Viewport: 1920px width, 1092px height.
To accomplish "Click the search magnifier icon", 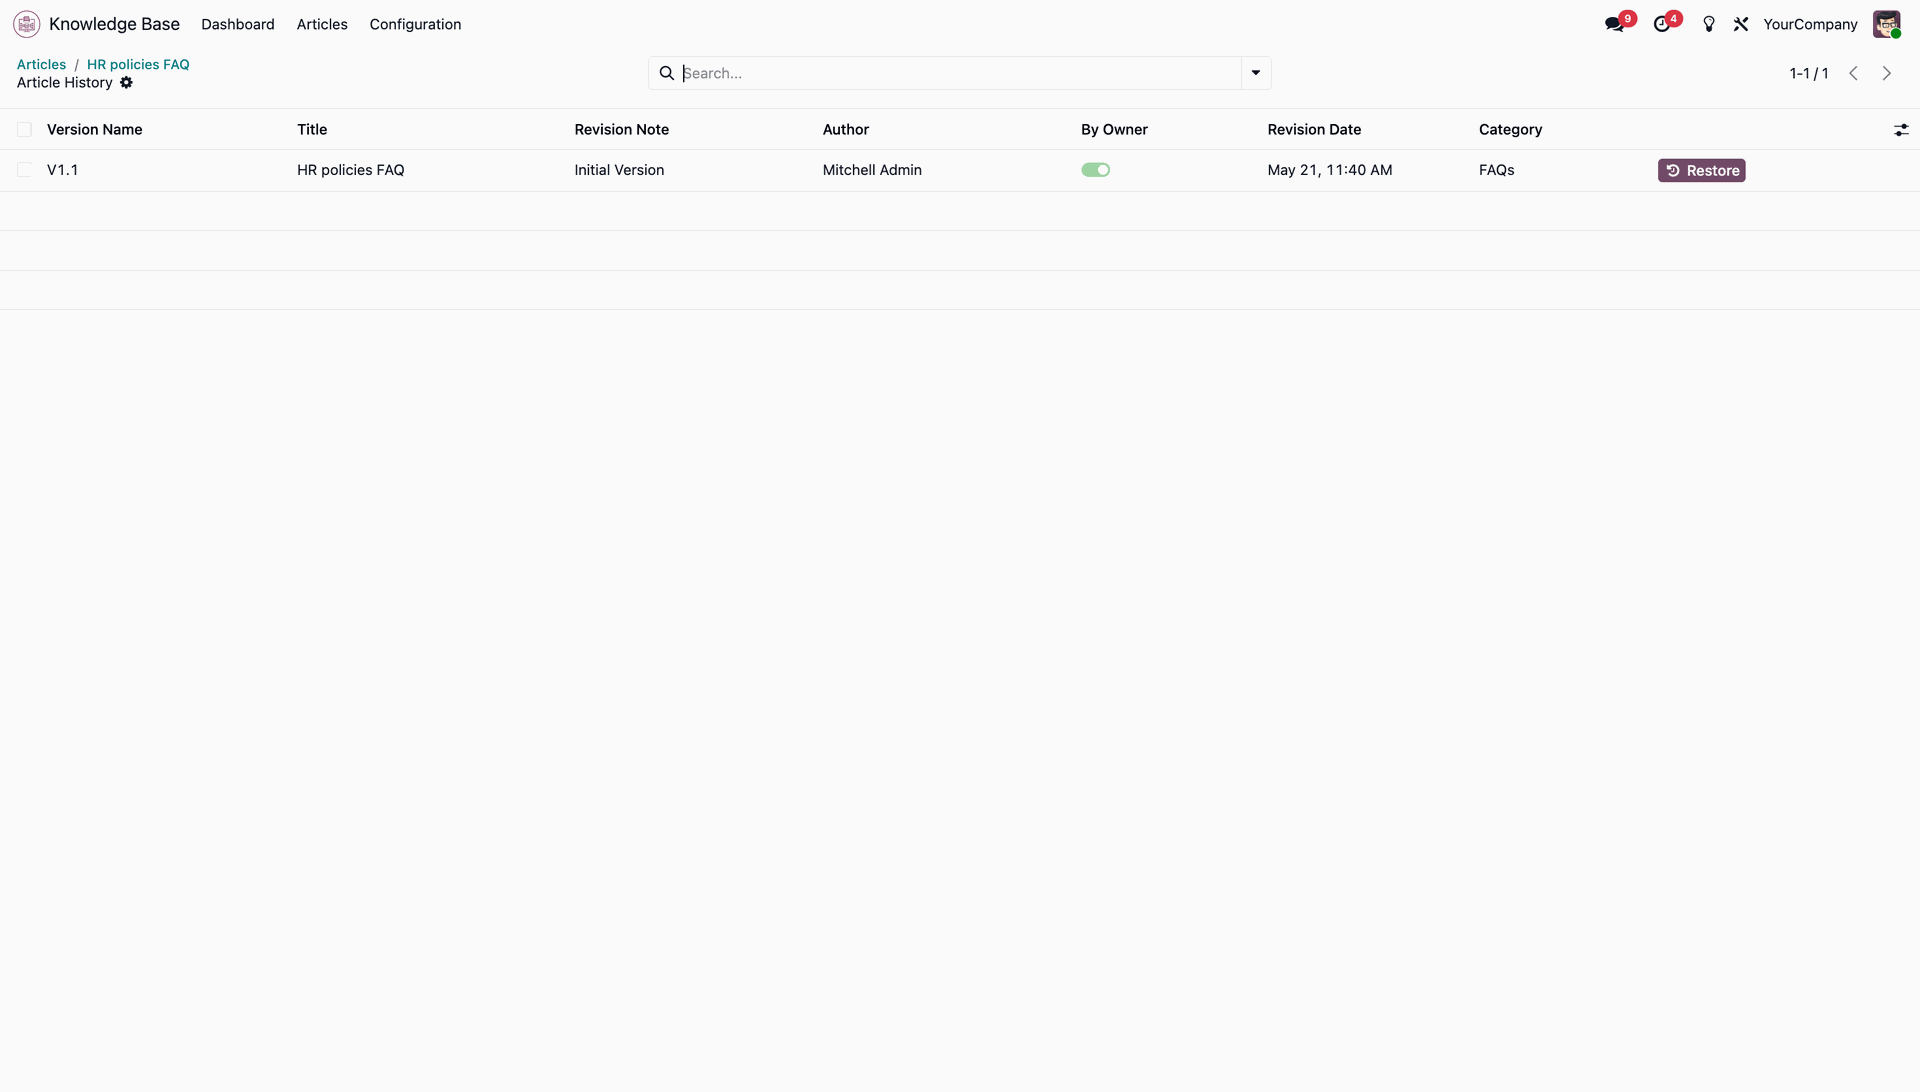I will pos(667,73).
